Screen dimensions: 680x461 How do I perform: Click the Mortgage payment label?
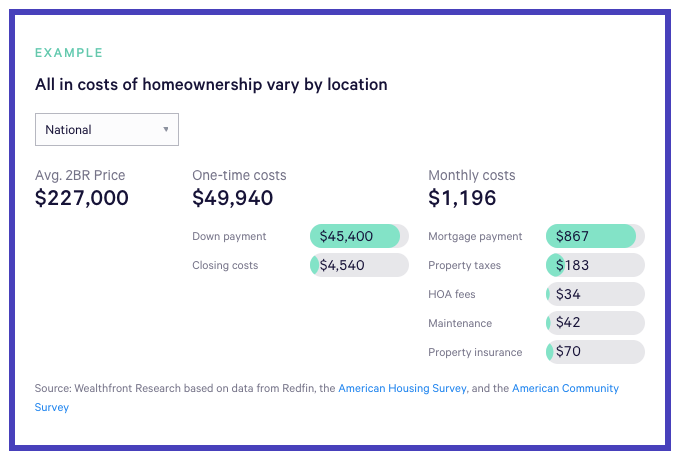475,237
